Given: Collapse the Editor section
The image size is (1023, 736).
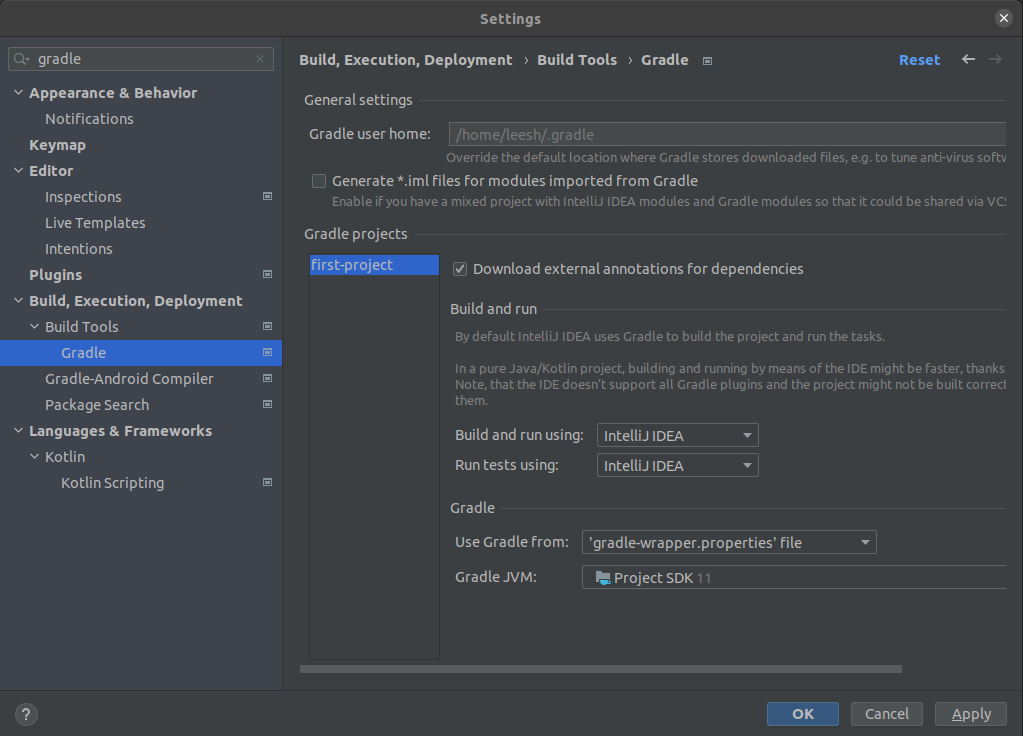Looking at the screenshot, I should pyautogui.click(x=18, y=170).
